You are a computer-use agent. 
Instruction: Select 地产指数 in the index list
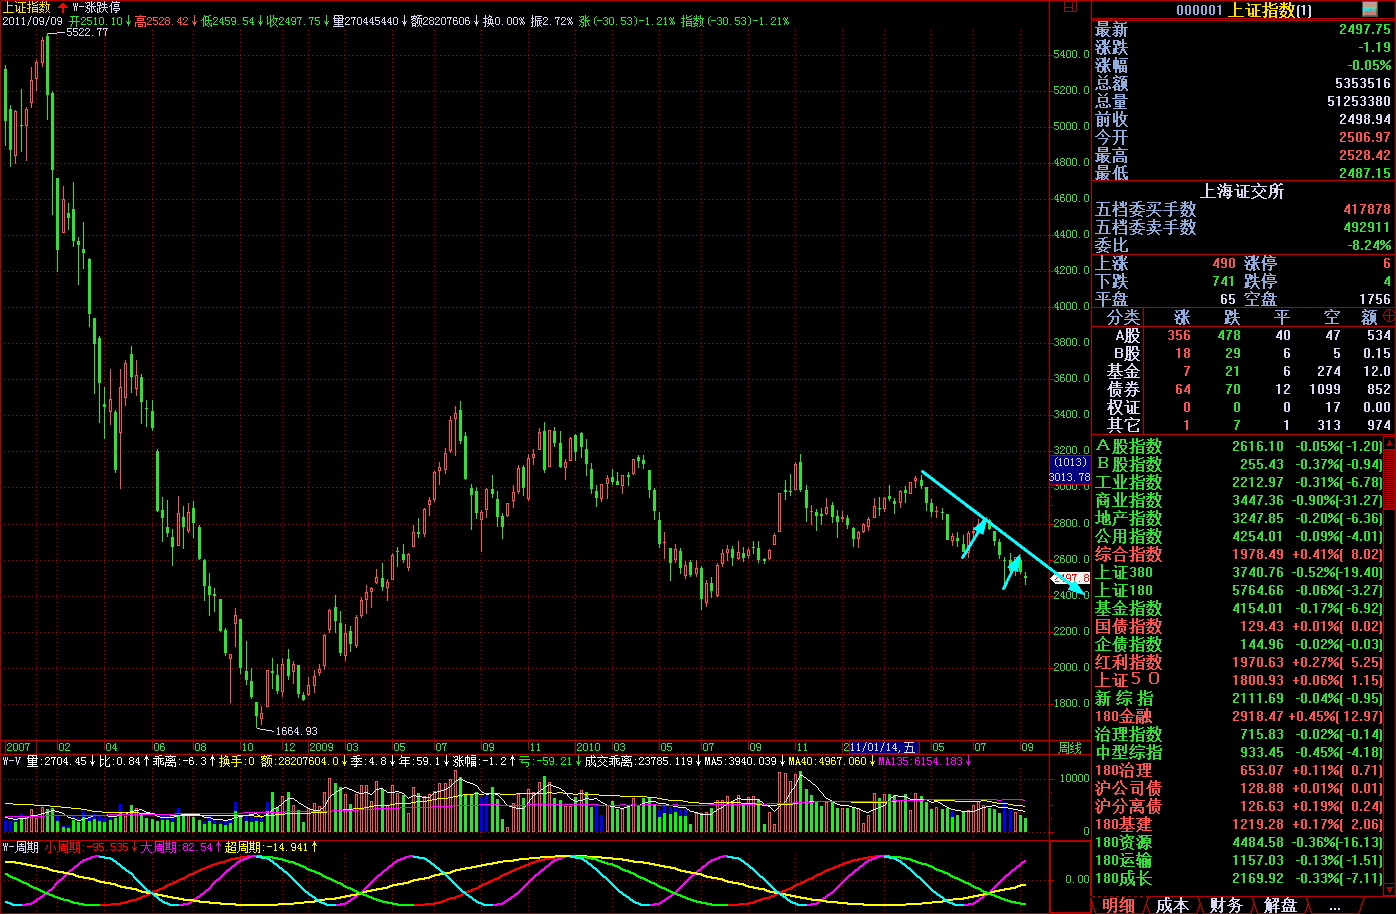tap(1128, 518)
